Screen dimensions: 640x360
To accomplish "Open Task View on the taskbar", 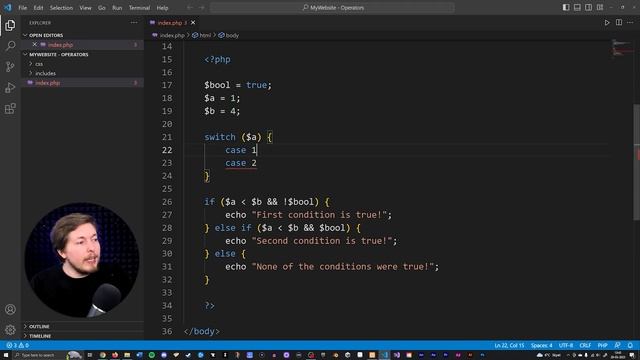I will [x=90, y=355].
